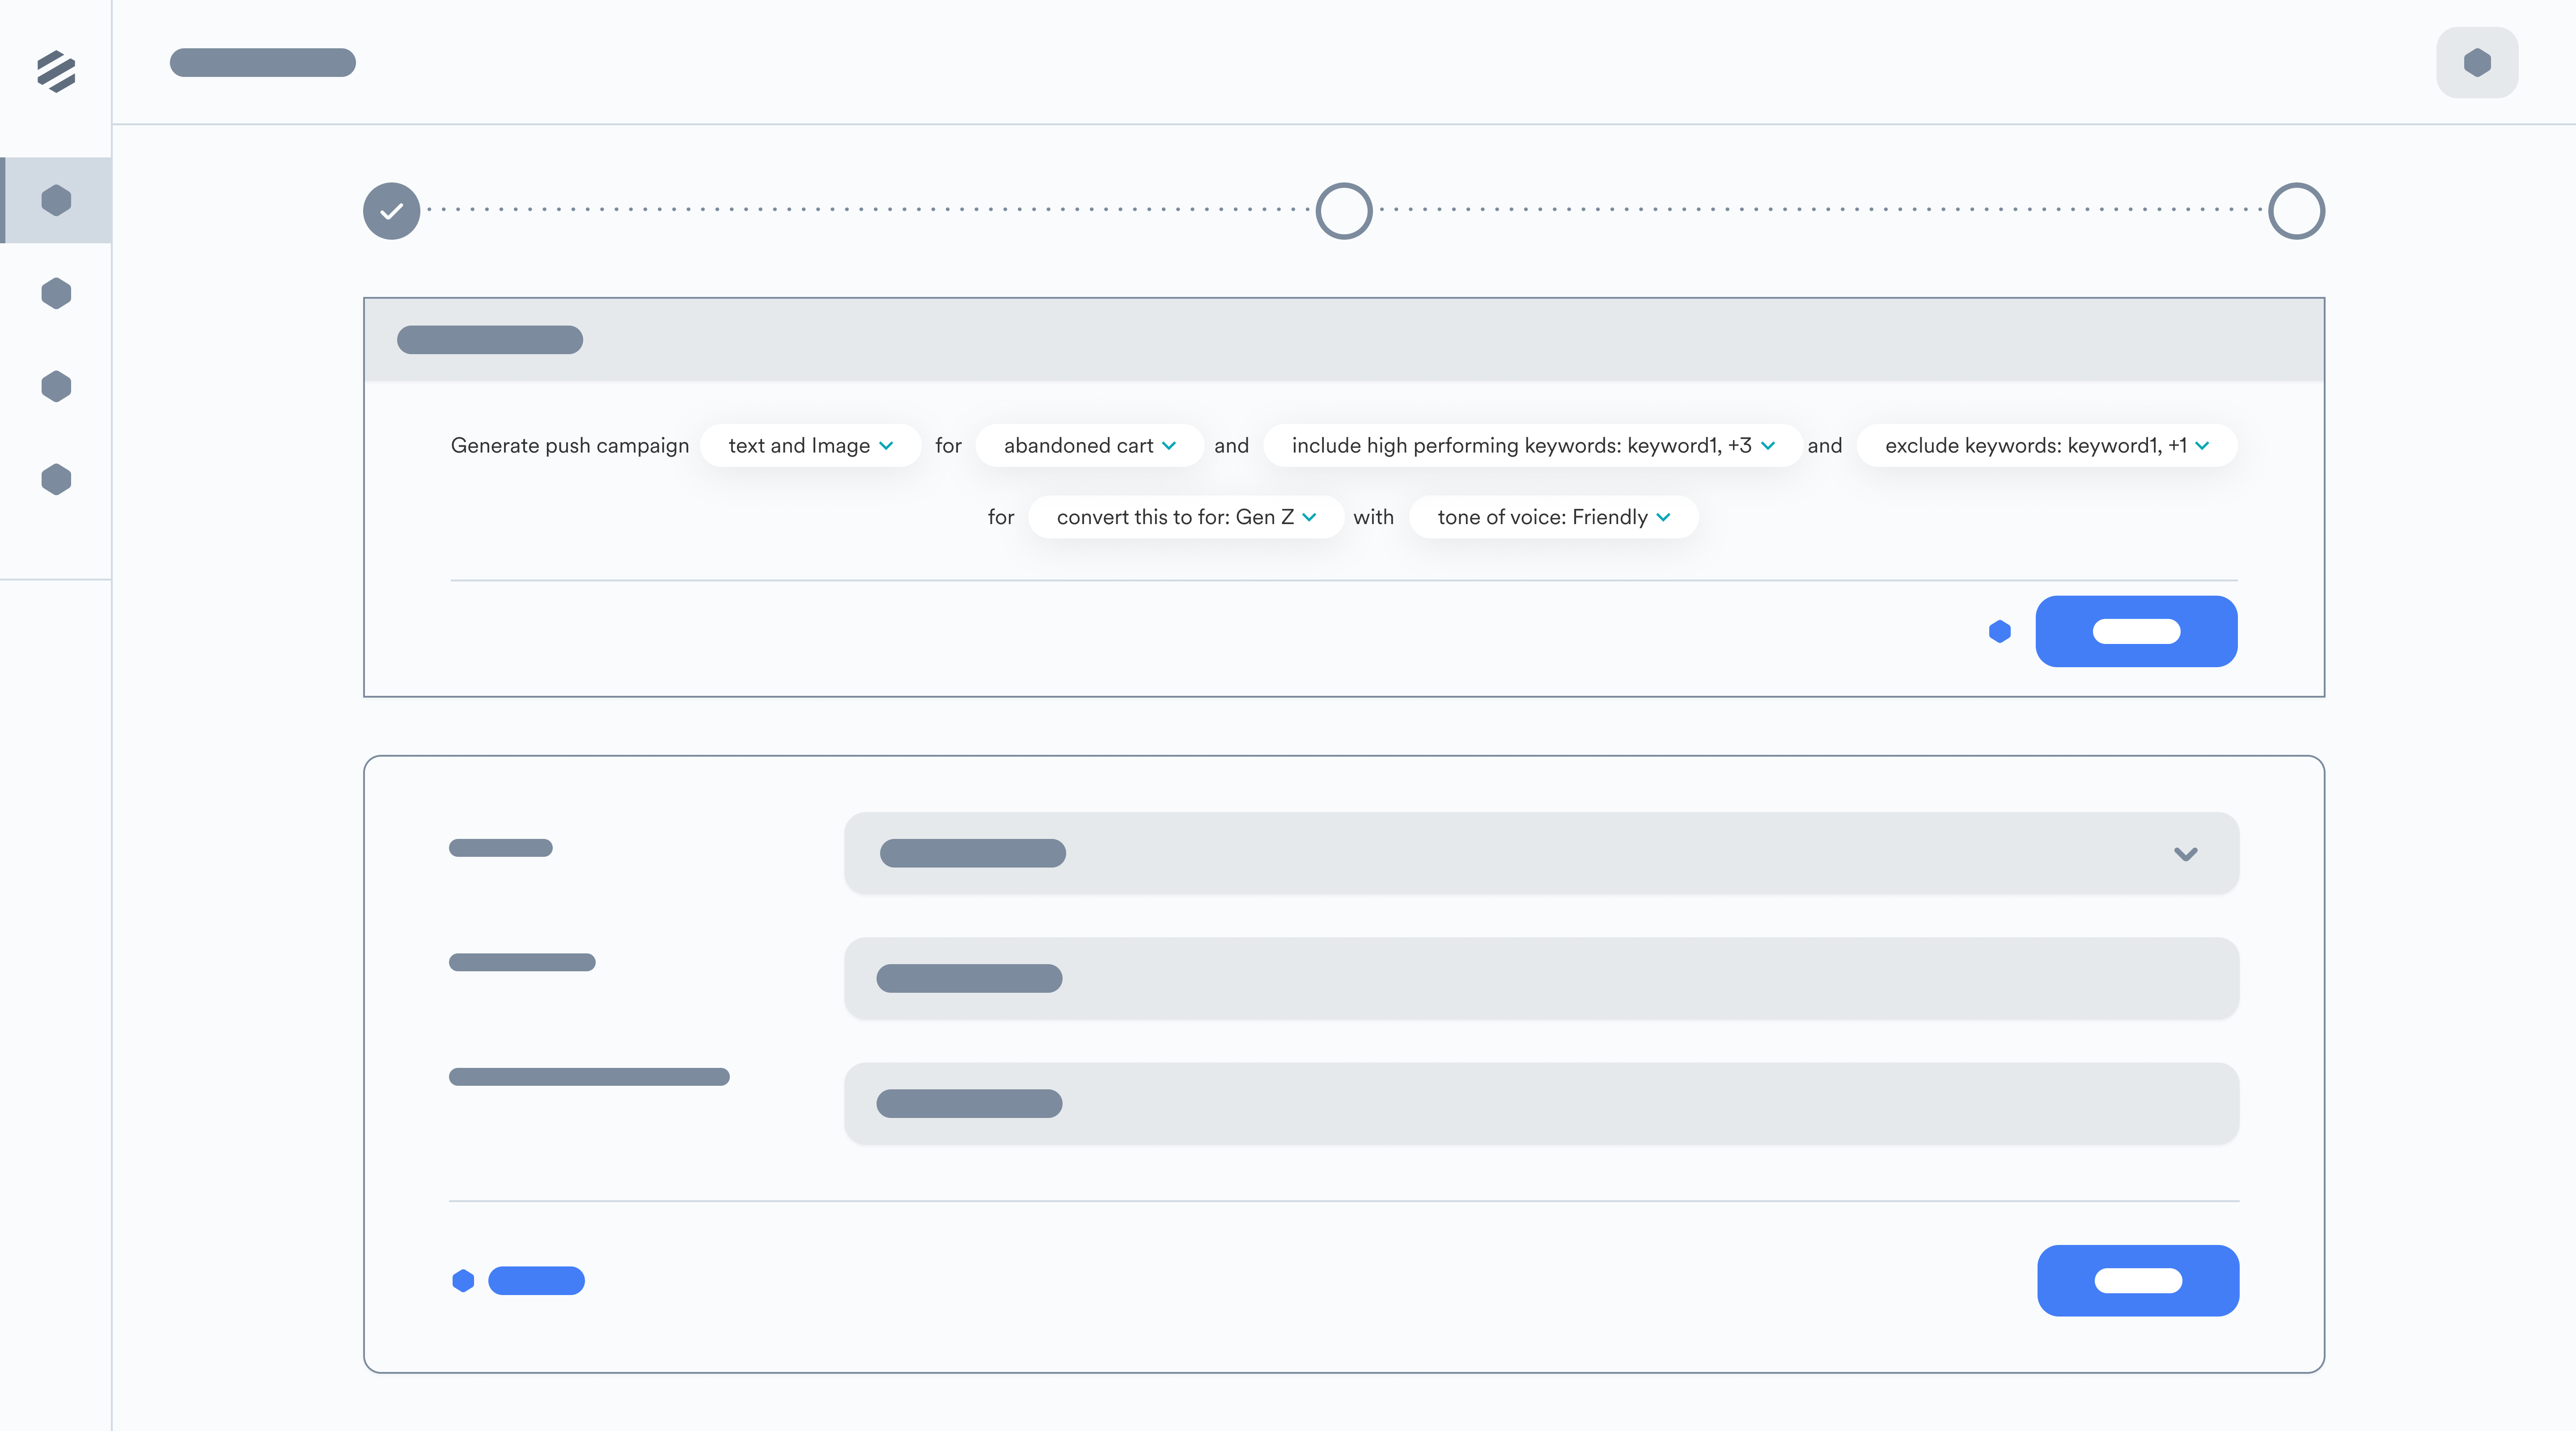Screen dimensions: 2576x1431
Task: Go to the second step circle
Action: (x=1343, y=211)
